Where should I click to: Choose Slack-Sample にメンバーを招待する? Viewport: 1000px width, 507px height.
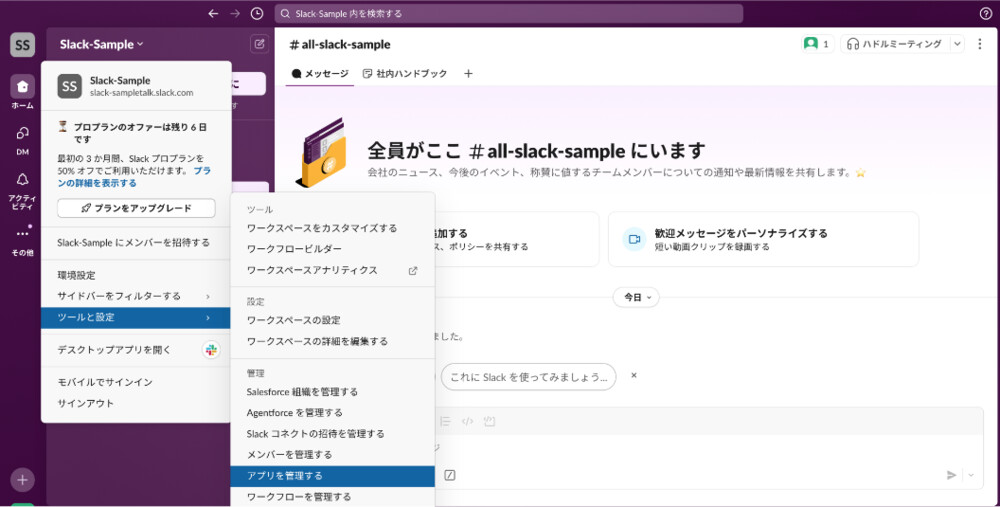tap(135, 242)
